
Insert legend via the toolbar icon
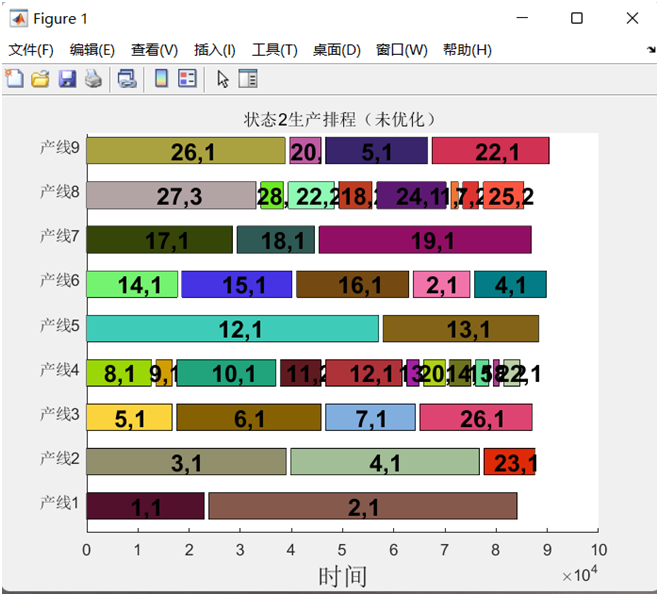tap(187, 79)
